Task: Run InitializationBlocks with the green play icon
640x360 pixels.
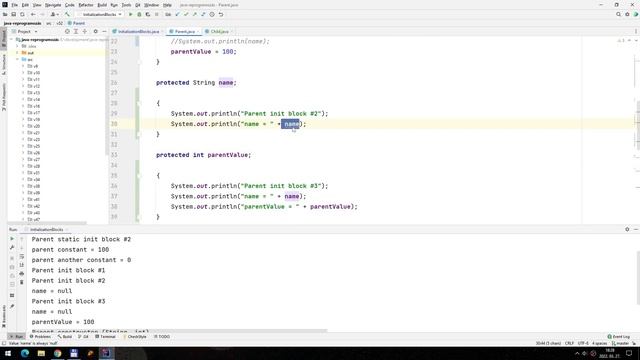Action: click(x=131, y=14)
